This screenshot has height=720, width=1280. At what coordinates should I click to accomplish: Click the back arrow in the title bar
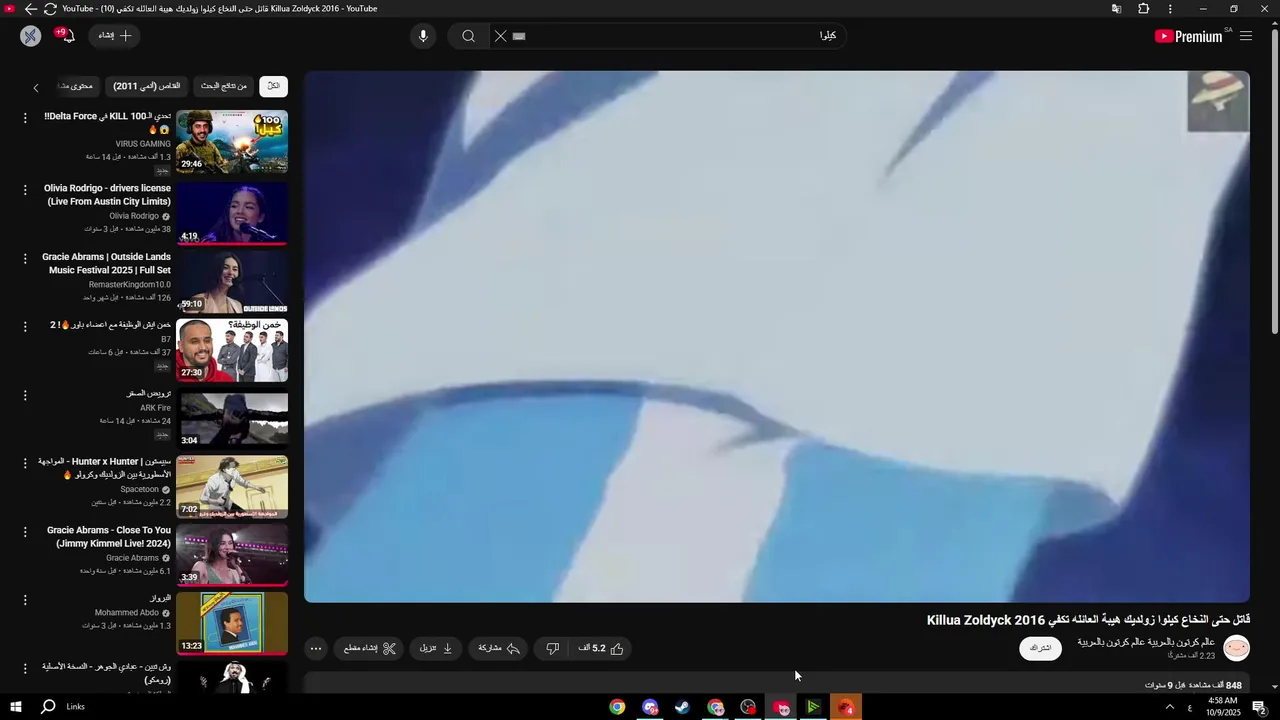(31, 9)
